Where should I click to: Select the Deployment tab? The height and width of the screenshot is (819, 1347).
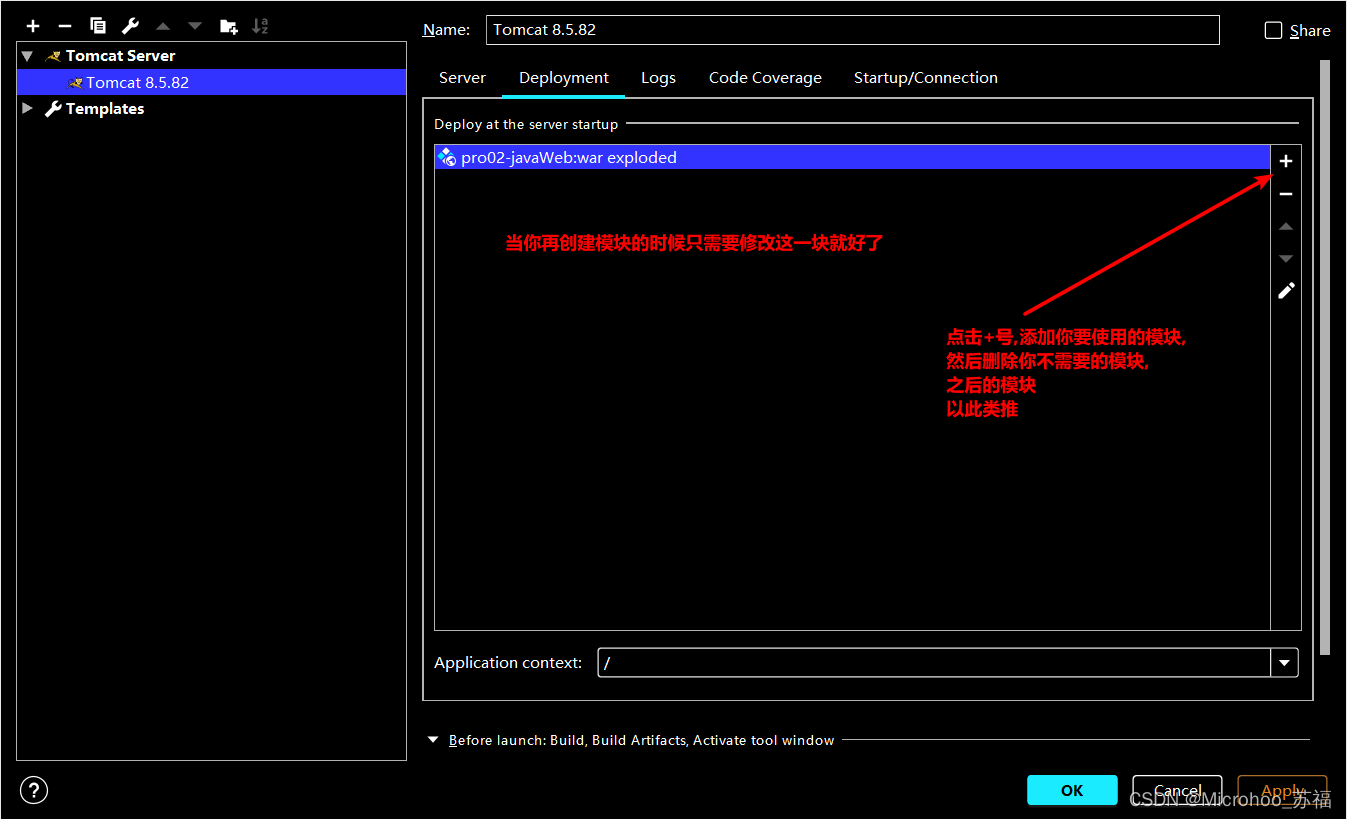(x=564, y=78)
